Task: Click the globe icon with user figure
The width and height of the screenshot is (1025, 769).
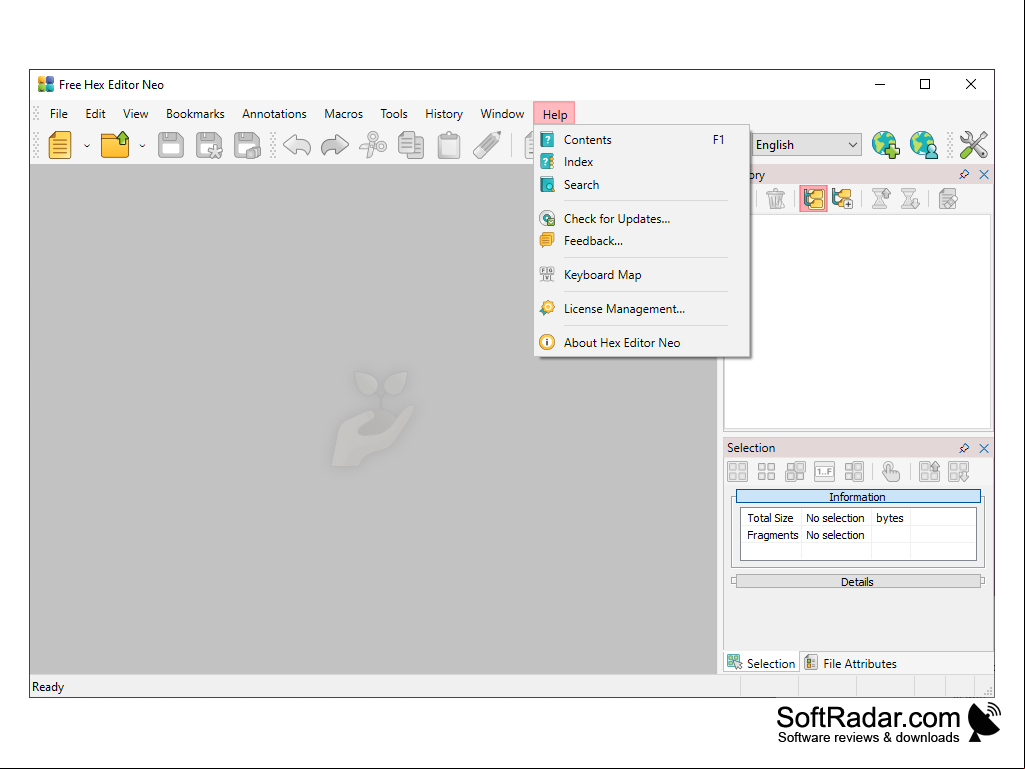Action: pyautogui.click(x=924, y=145)
